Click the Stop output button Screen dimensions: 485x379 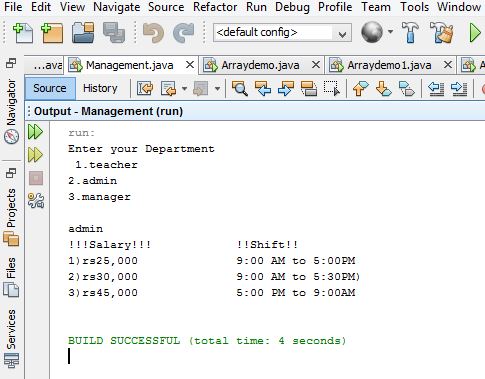[x=36, y=178]
